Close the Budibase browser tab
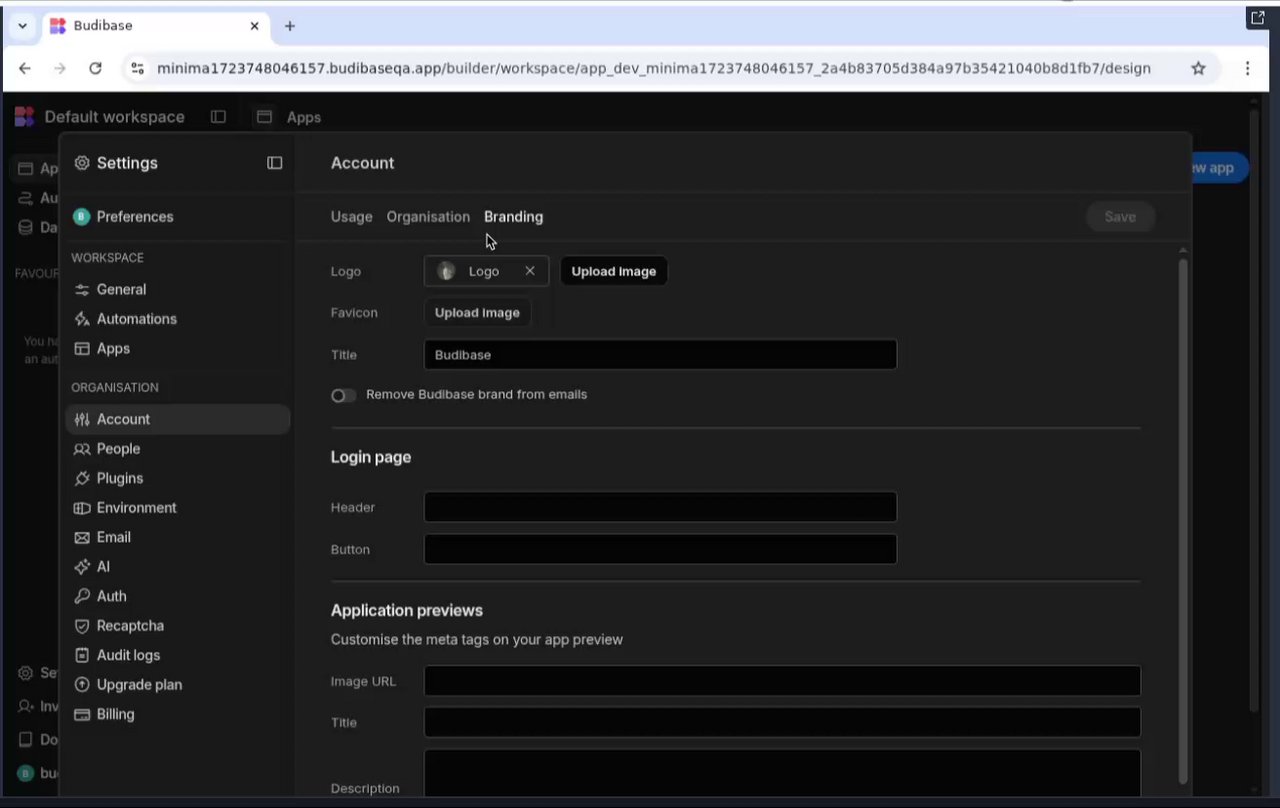Image resolution: width=1280 pixels, height=808 pixels. (x=254, y=26)
